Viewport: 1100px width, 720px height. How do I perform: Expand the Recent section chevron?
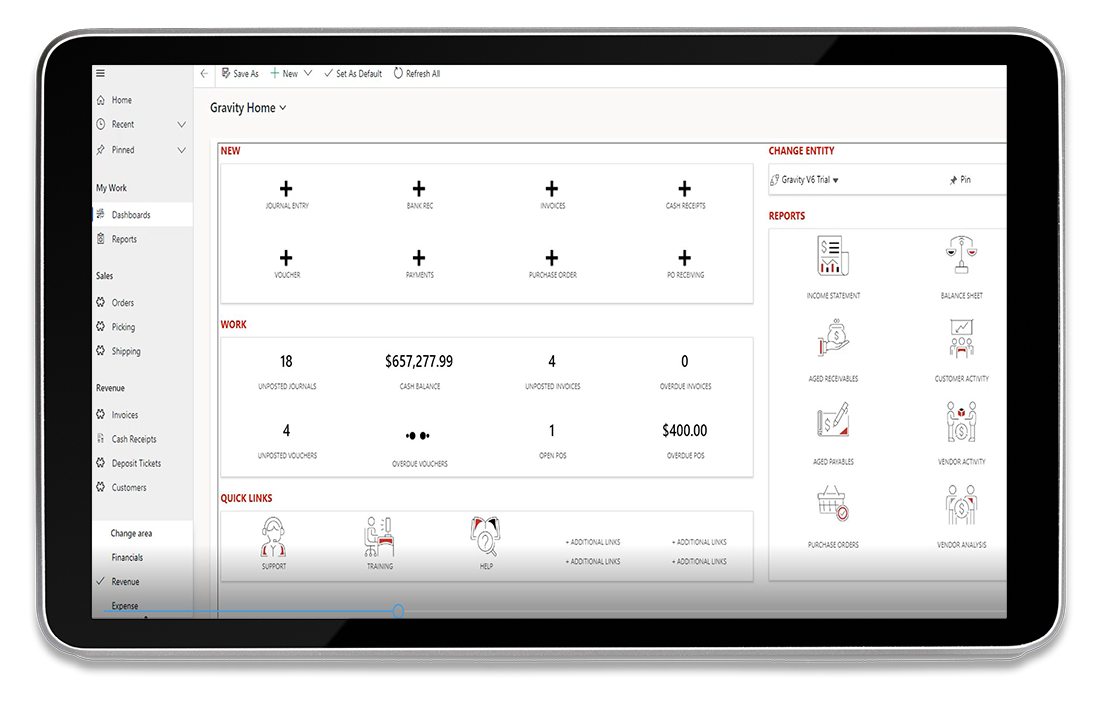(x=182, y=125)
